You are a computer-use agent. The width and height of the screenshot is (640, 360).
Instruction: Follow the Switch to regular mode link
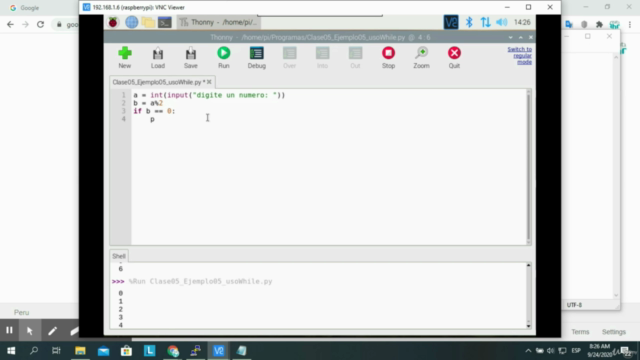(519, 56)
